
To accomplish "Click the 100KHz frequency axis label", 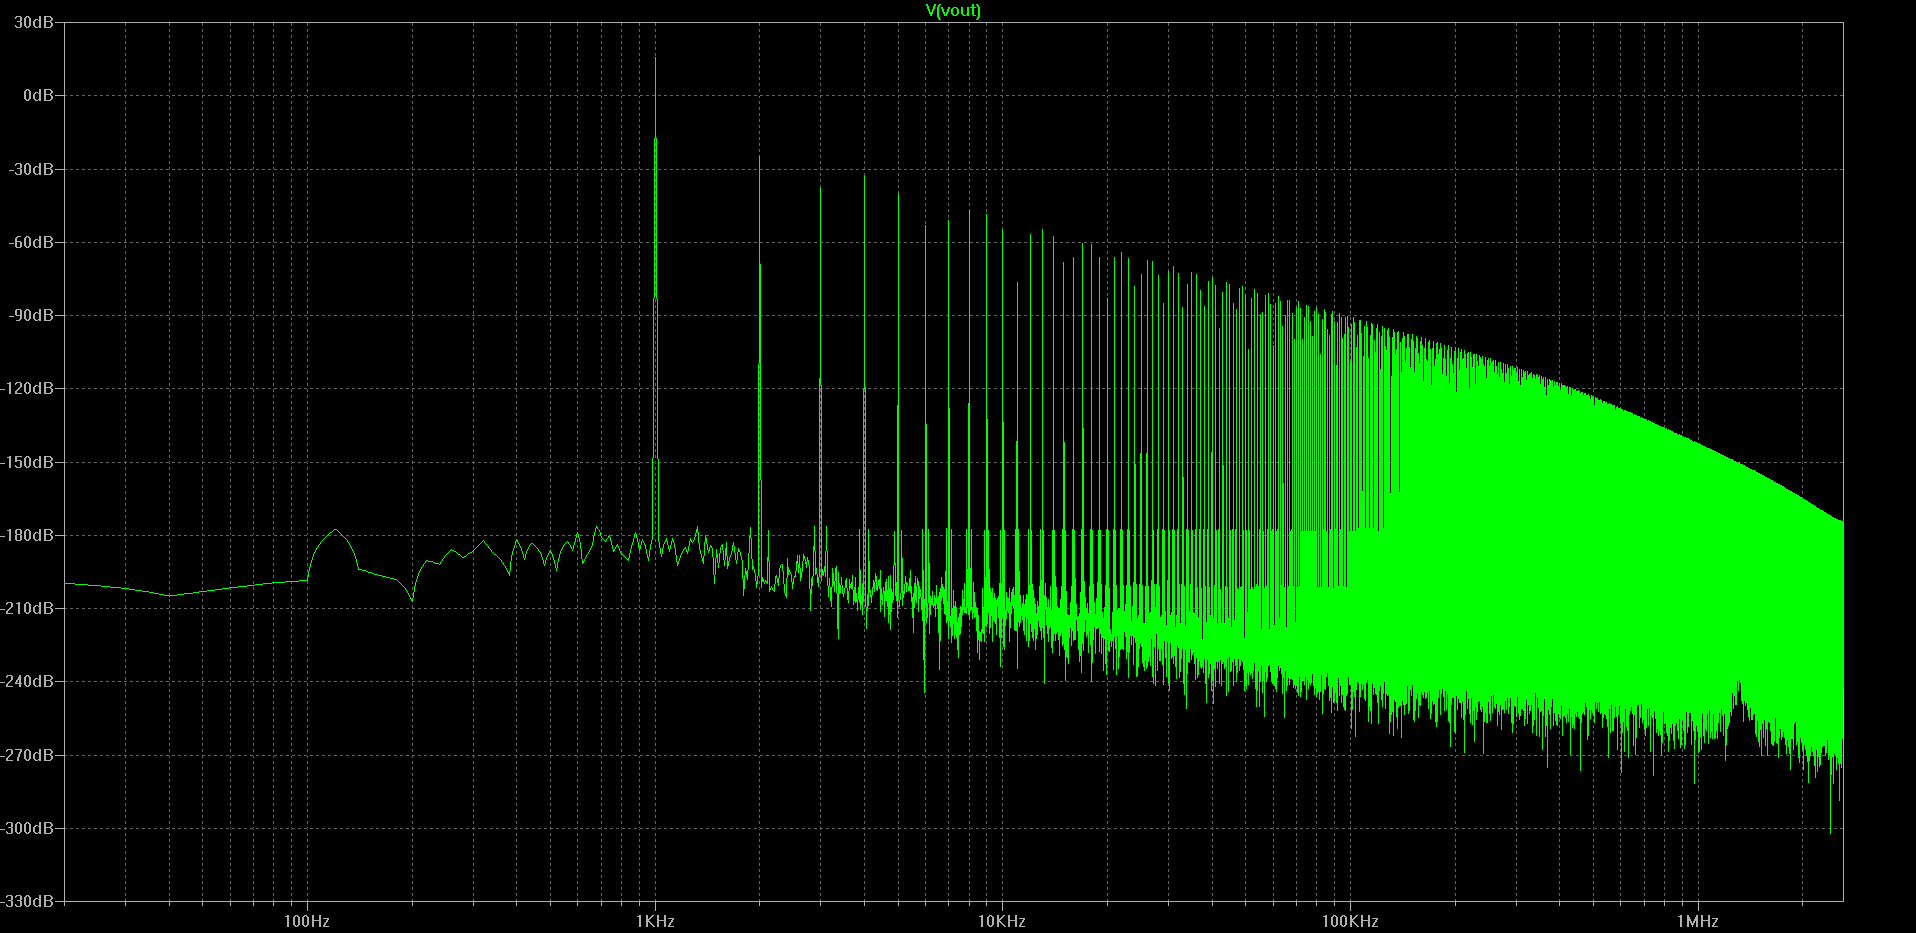I will [x=1350, y=921].
